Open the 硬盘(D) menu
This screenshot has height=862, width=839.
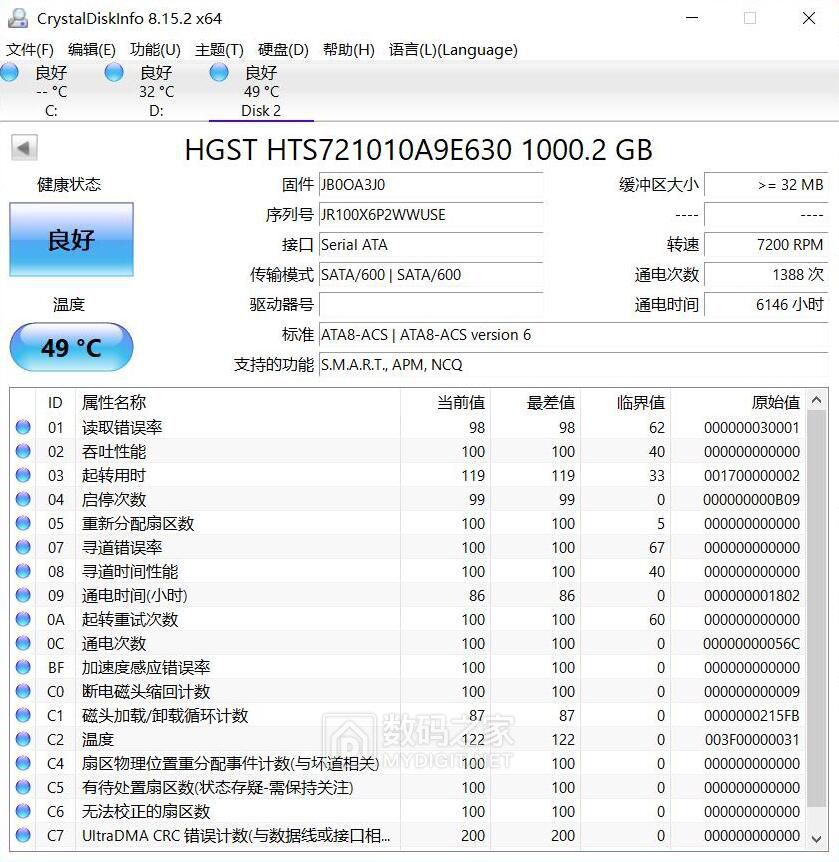coord(283,50)
